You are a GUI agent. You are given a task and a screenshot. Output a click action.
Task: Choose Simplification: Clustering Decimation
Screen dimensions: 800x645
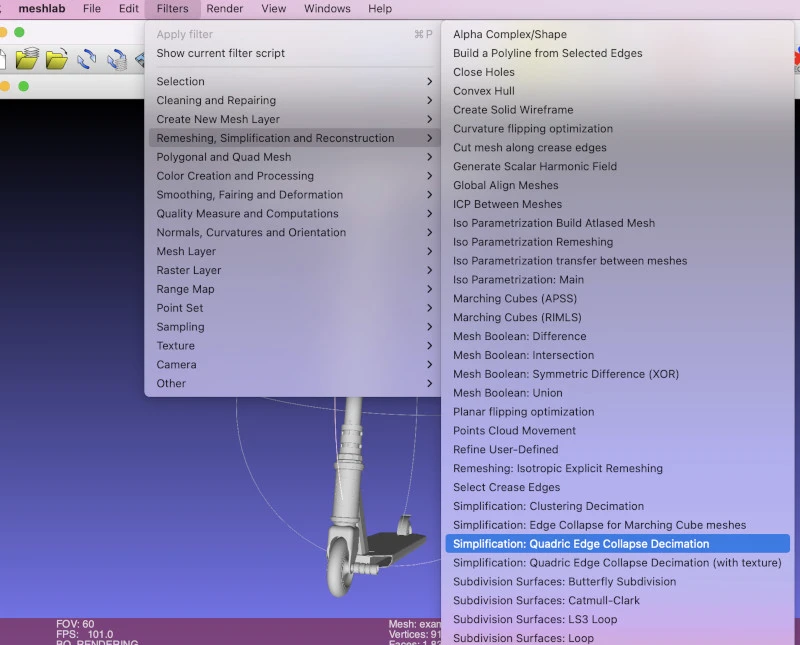tap(617, 506)
